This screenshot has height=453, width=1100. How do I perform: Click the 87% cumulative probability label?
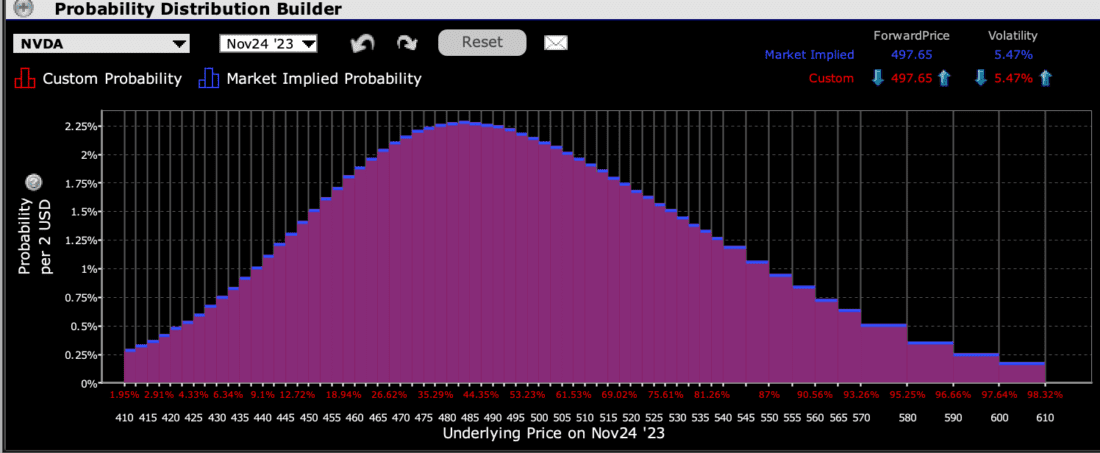pos(769,395)
